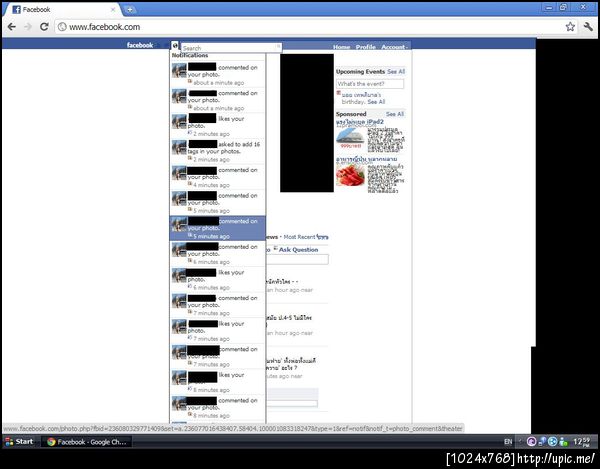
Task: Bookmark this page with the star icon
Action: (x=570, y=26)
